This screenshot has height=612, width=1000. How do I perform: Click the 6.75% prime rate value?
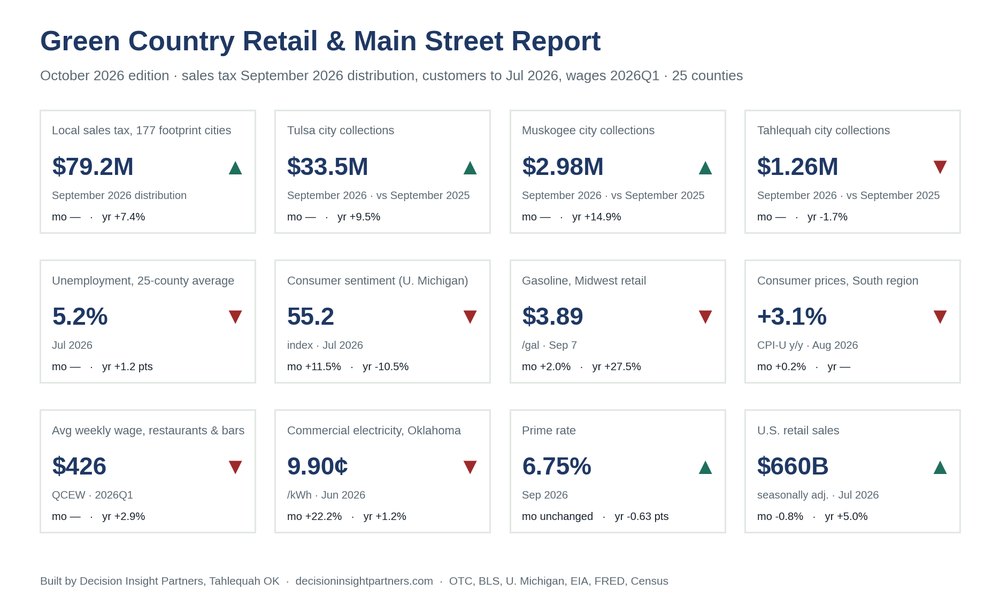point(556,466)
